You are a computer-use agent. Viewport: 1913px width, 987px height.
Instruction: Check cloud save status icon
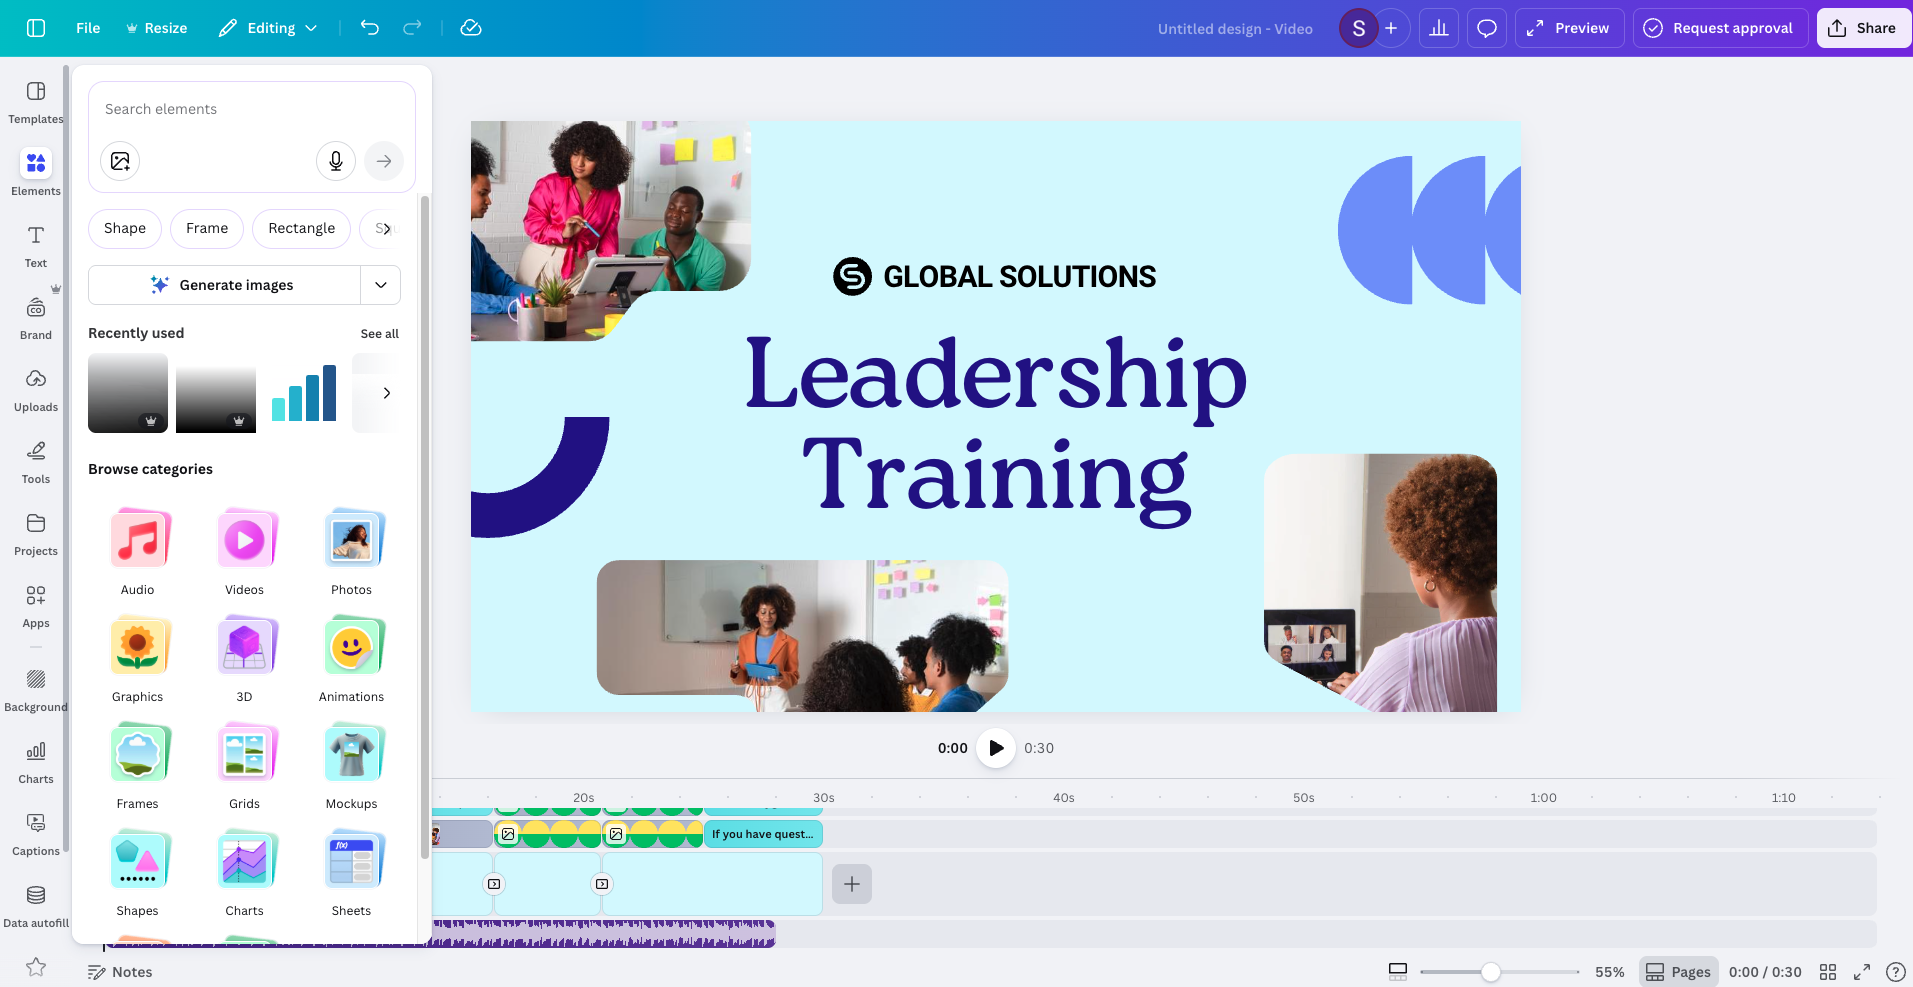[x=471, y=28]
